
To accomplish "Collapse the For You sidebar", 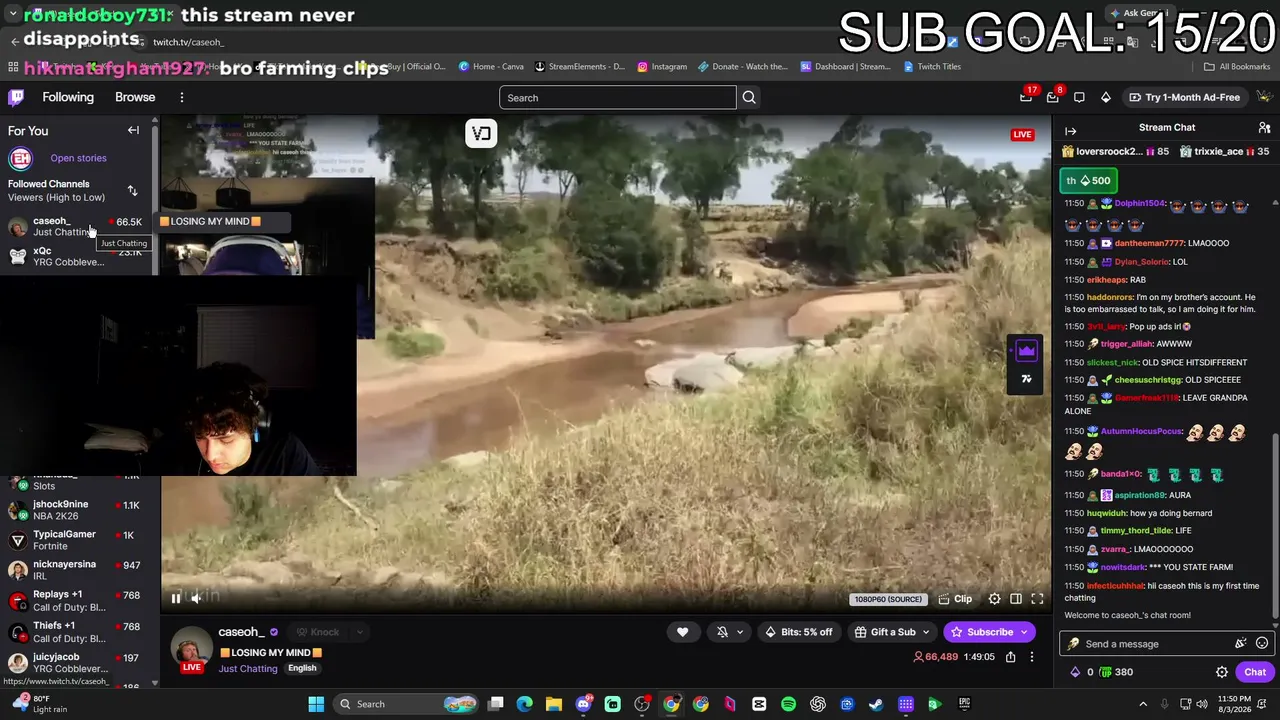I will pos(133,130).
